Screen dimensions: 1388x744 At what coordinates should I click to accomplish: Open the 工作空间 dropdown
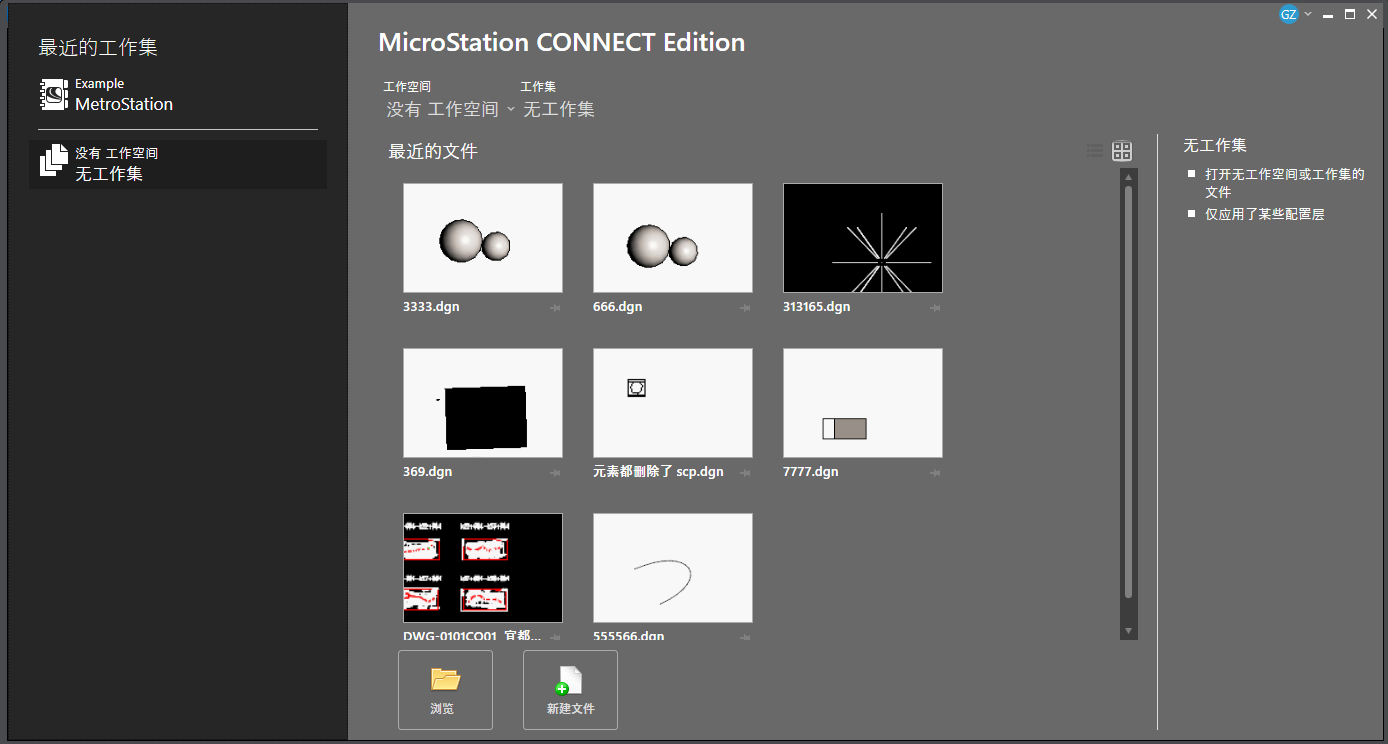[x=450, y=109]
